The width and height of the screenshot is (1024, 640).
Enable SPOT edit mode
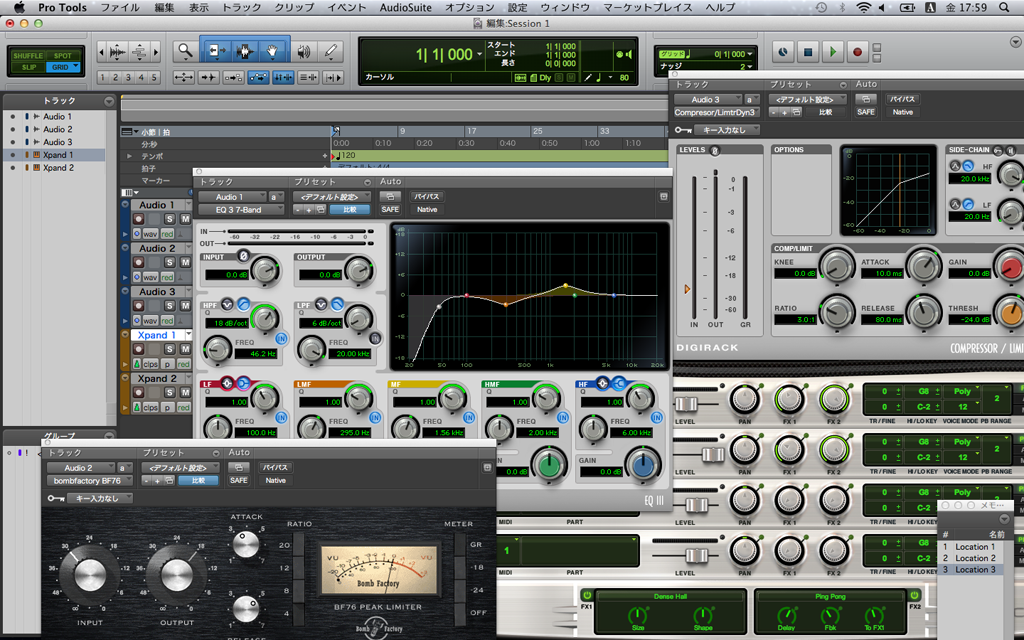pyautogui.click(x=63, y=56)
